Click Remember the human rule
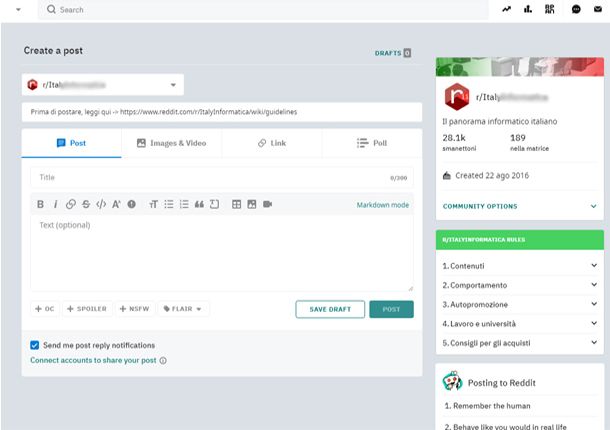 [487, 406]
